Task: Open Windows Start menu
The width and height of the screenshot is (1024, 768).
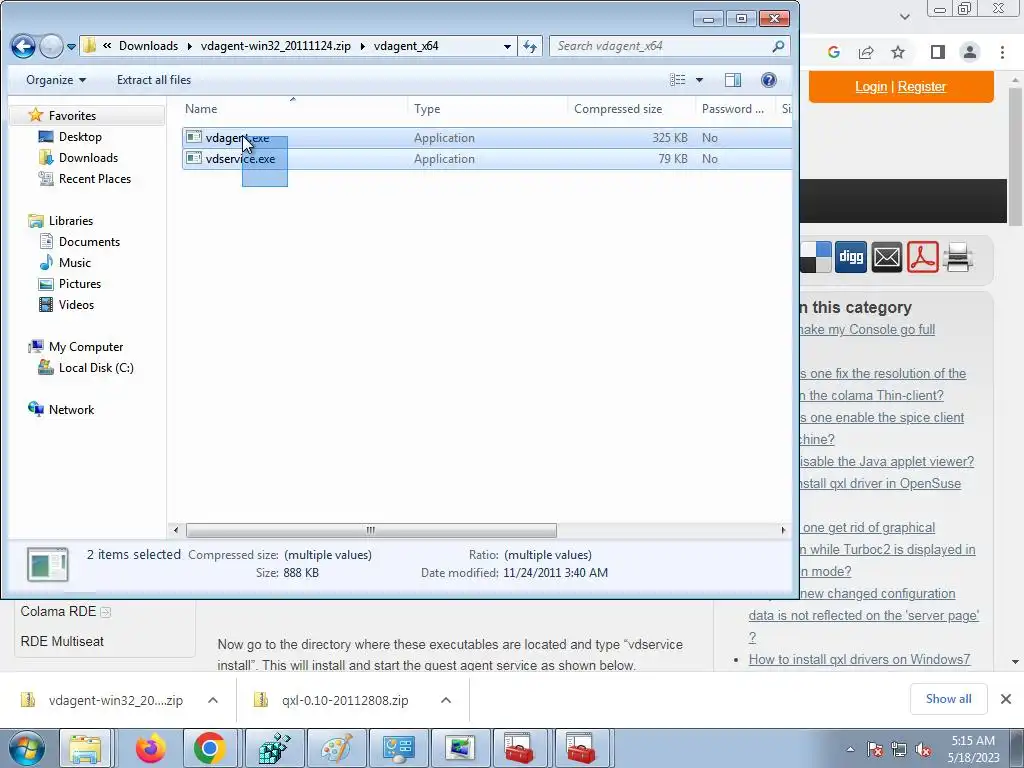Action: [27, 748]
